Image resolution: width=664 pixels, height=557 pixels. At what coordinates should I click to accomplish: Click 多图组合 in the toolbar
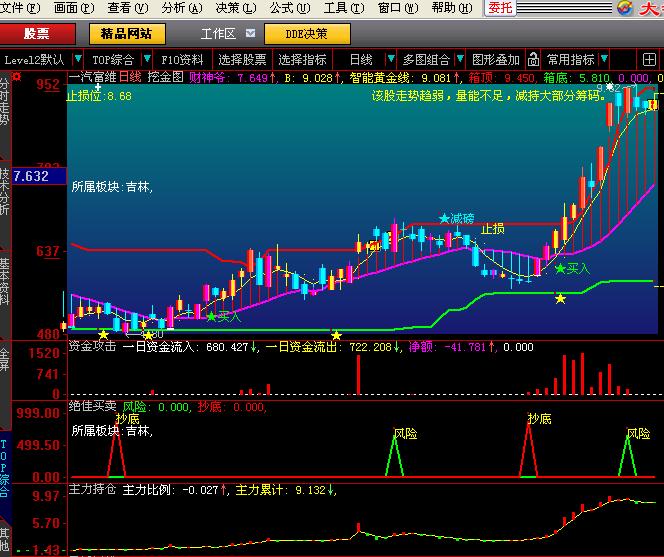[426, 60]
